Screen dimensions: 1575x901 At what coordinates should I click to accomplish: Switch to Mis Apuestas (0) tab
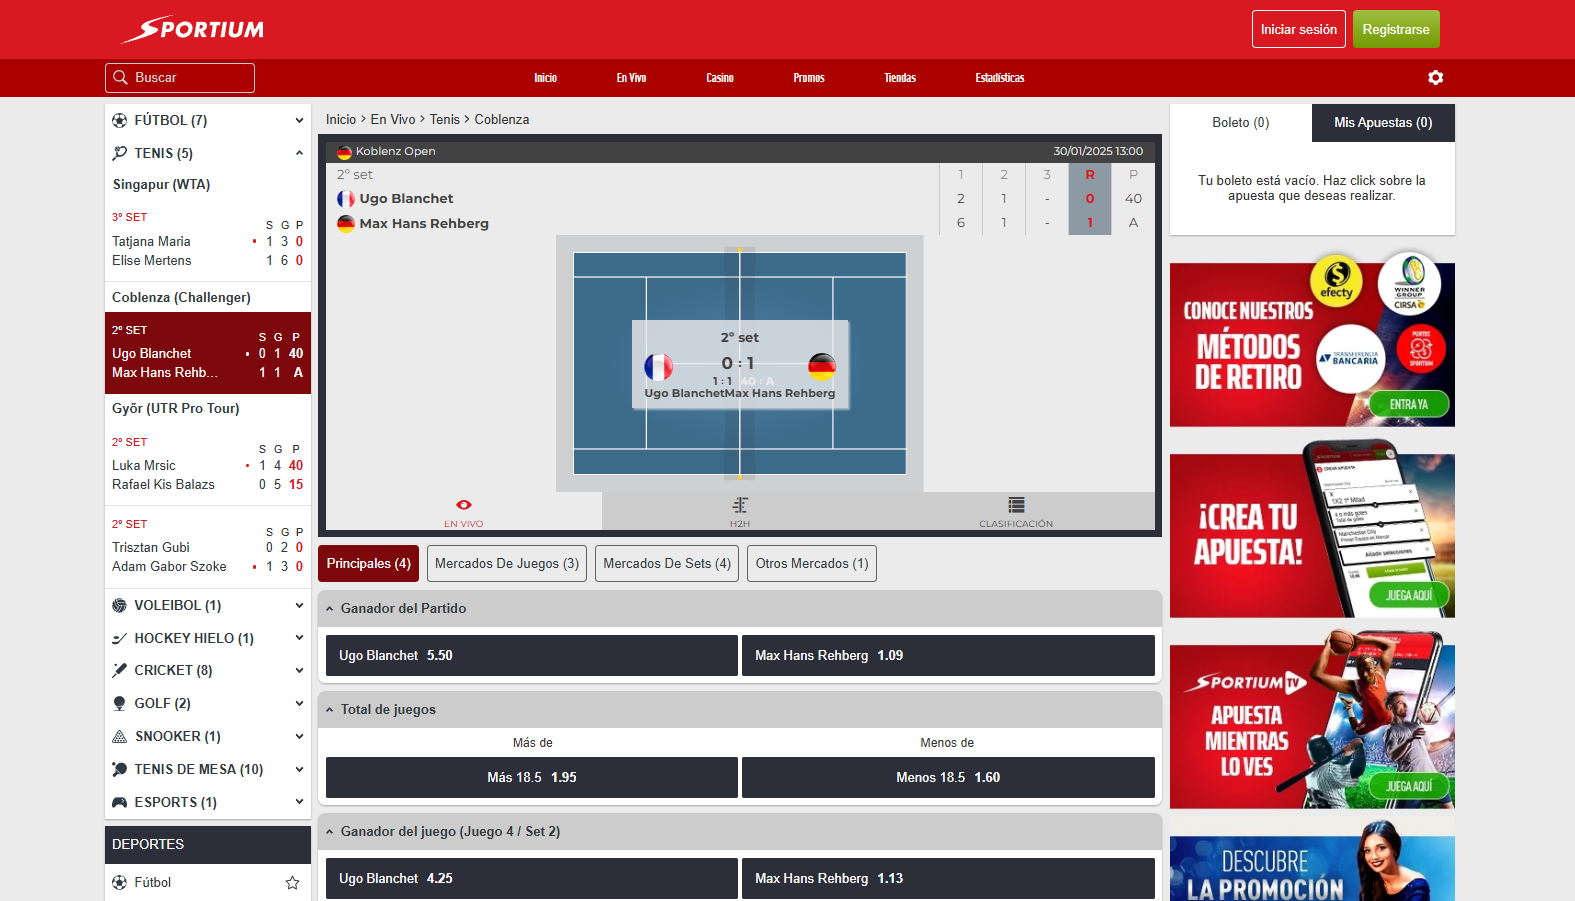(1383, 123)
